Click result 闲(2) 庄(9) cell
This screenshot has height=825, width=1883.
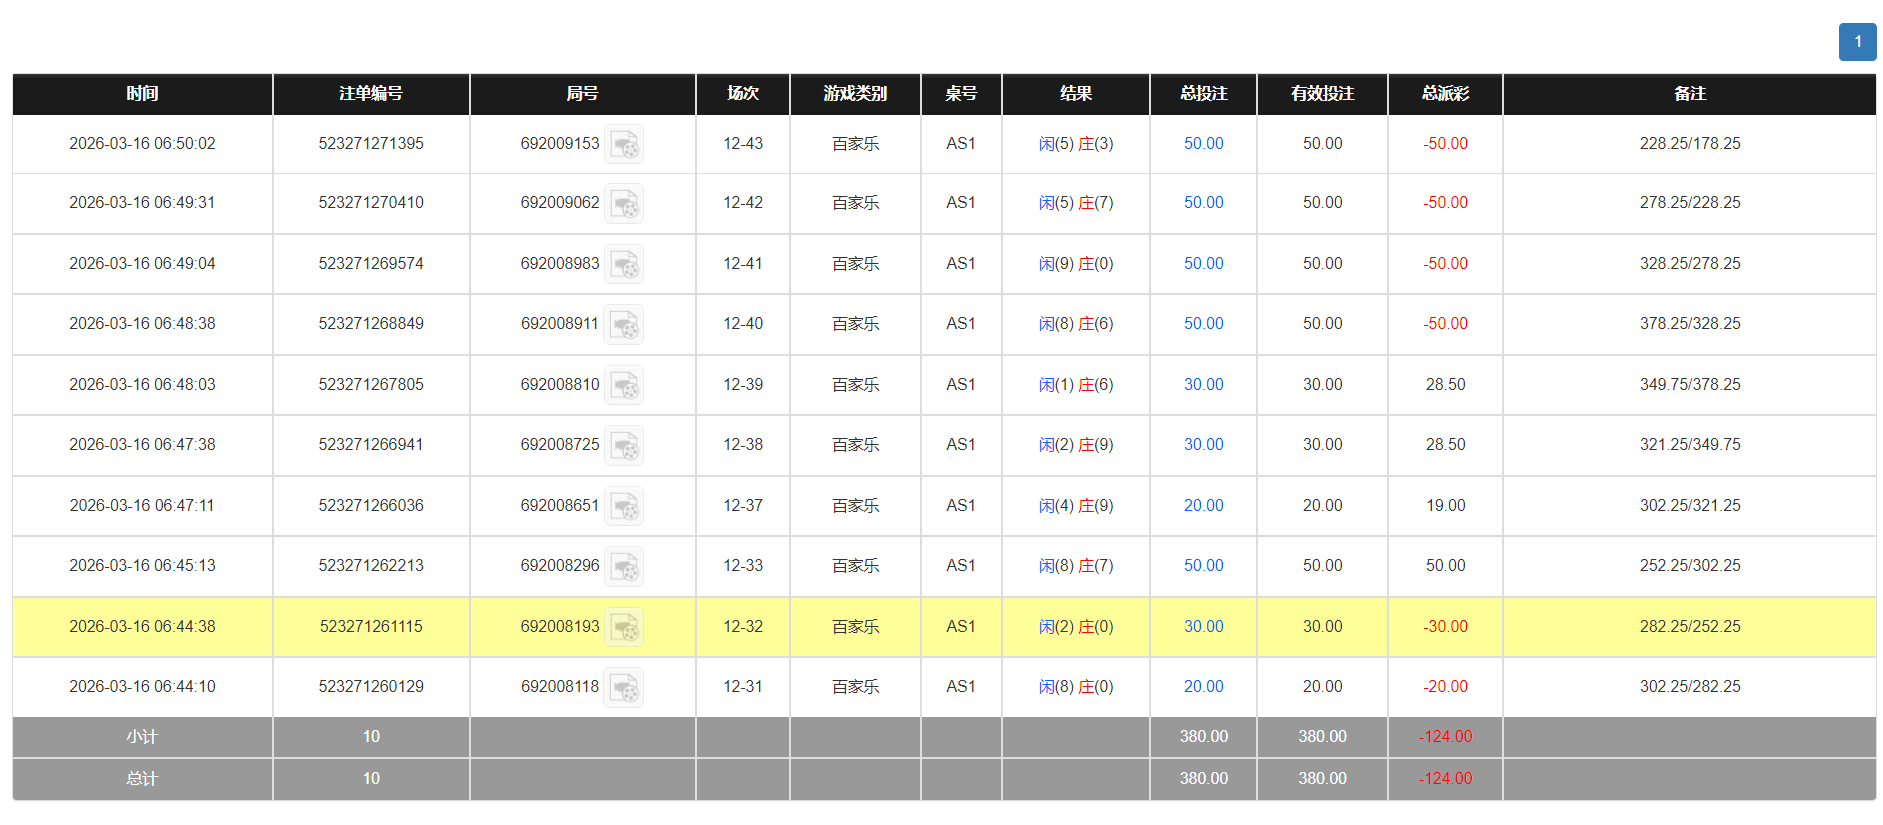point(1076,445)
